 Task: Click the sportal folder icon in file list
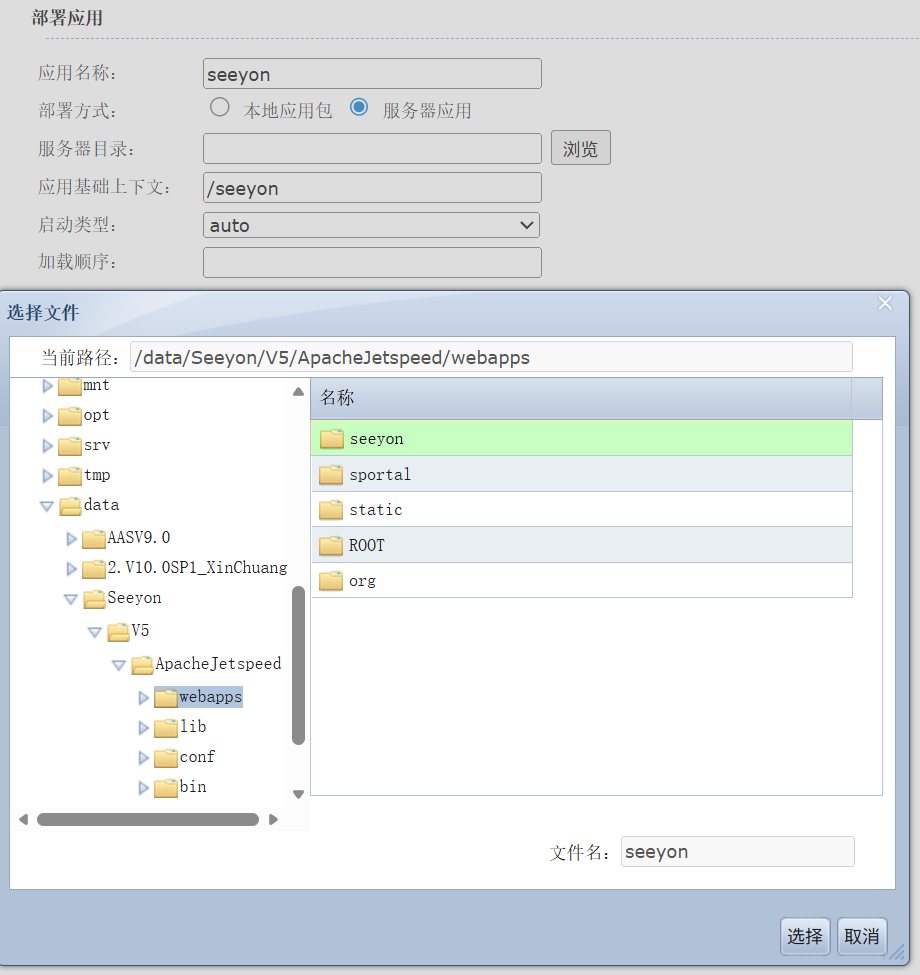[331, 474]
